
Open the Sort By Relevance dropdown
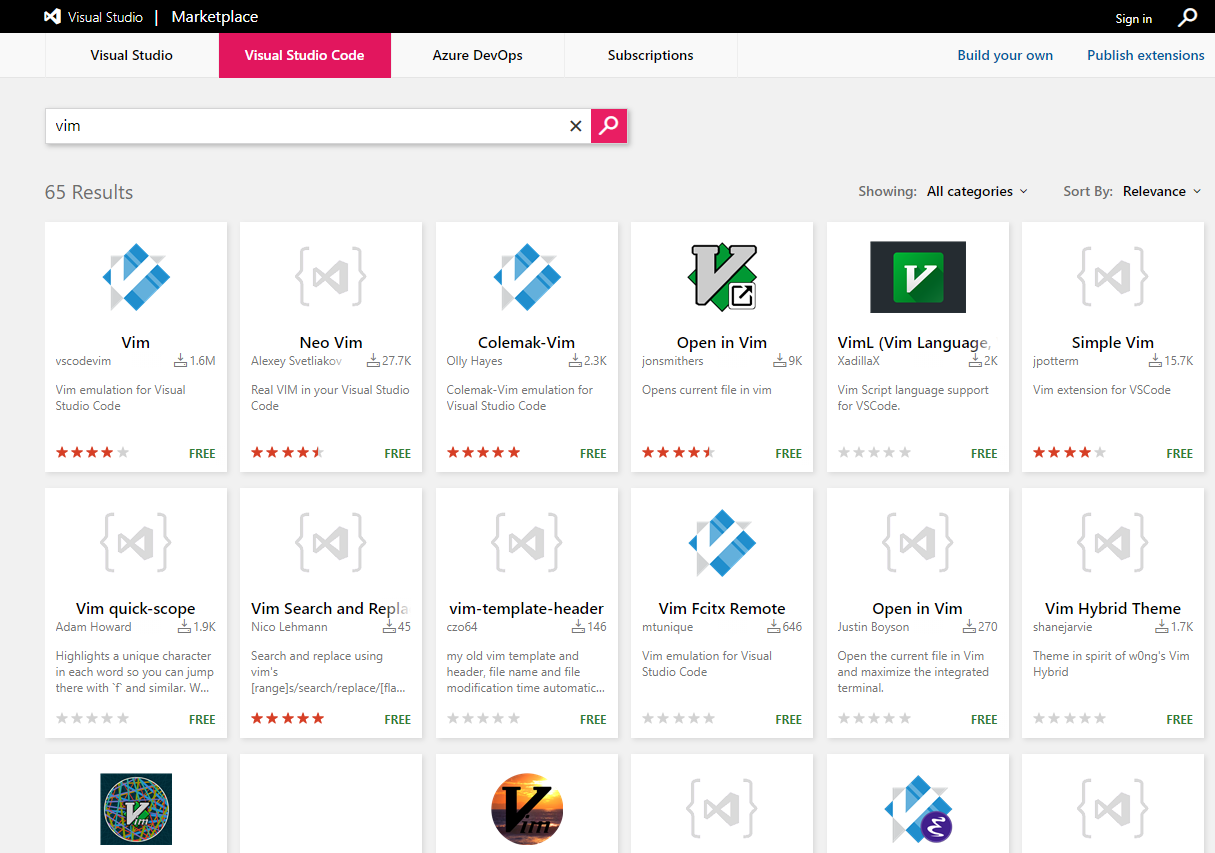click(x=1162, y=191)
